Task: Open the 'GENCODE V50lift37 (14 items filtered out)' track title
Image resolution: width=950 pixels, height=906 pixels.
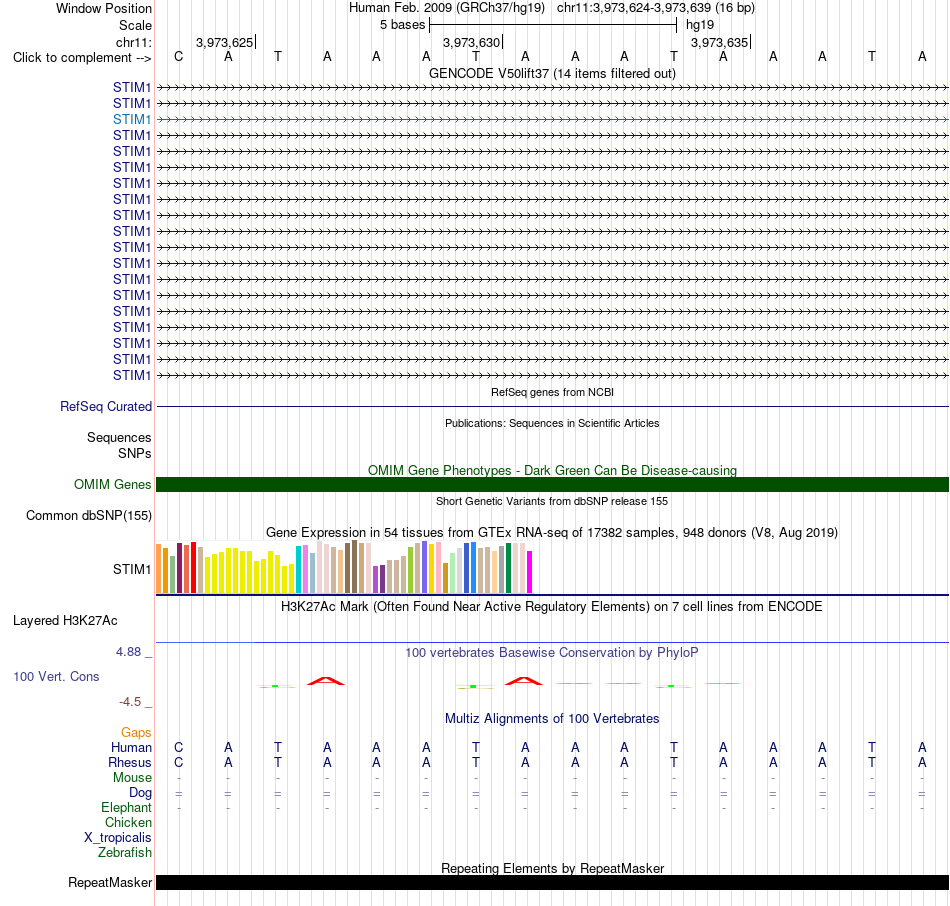Action: (552, 73)
